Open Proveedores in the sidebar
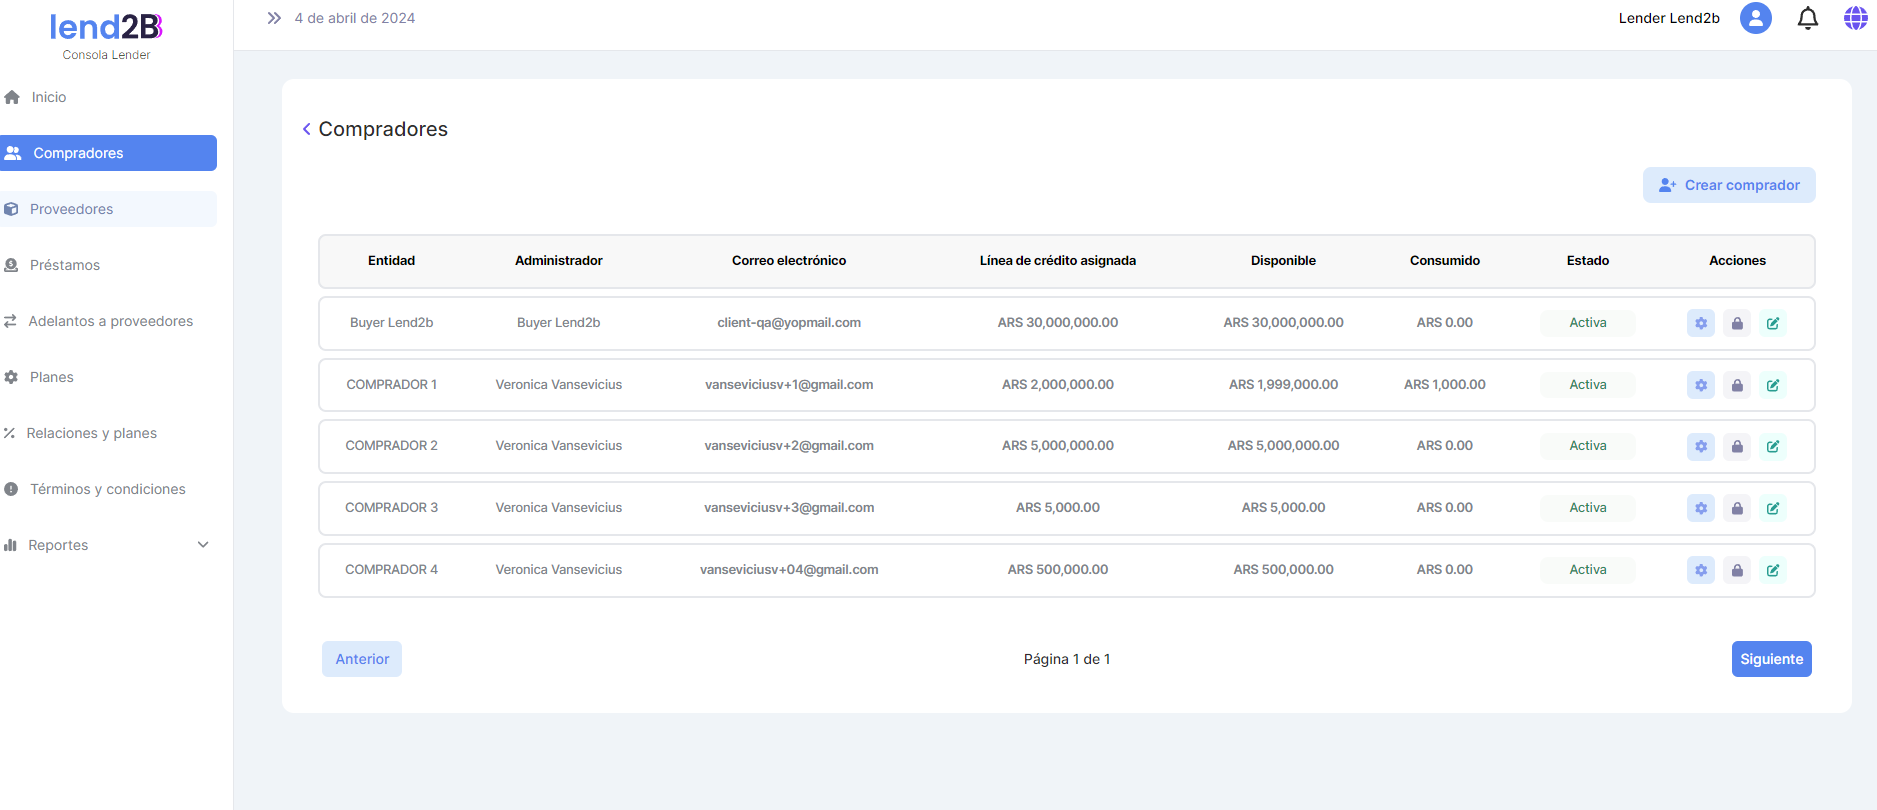 (x=71, y=209)
